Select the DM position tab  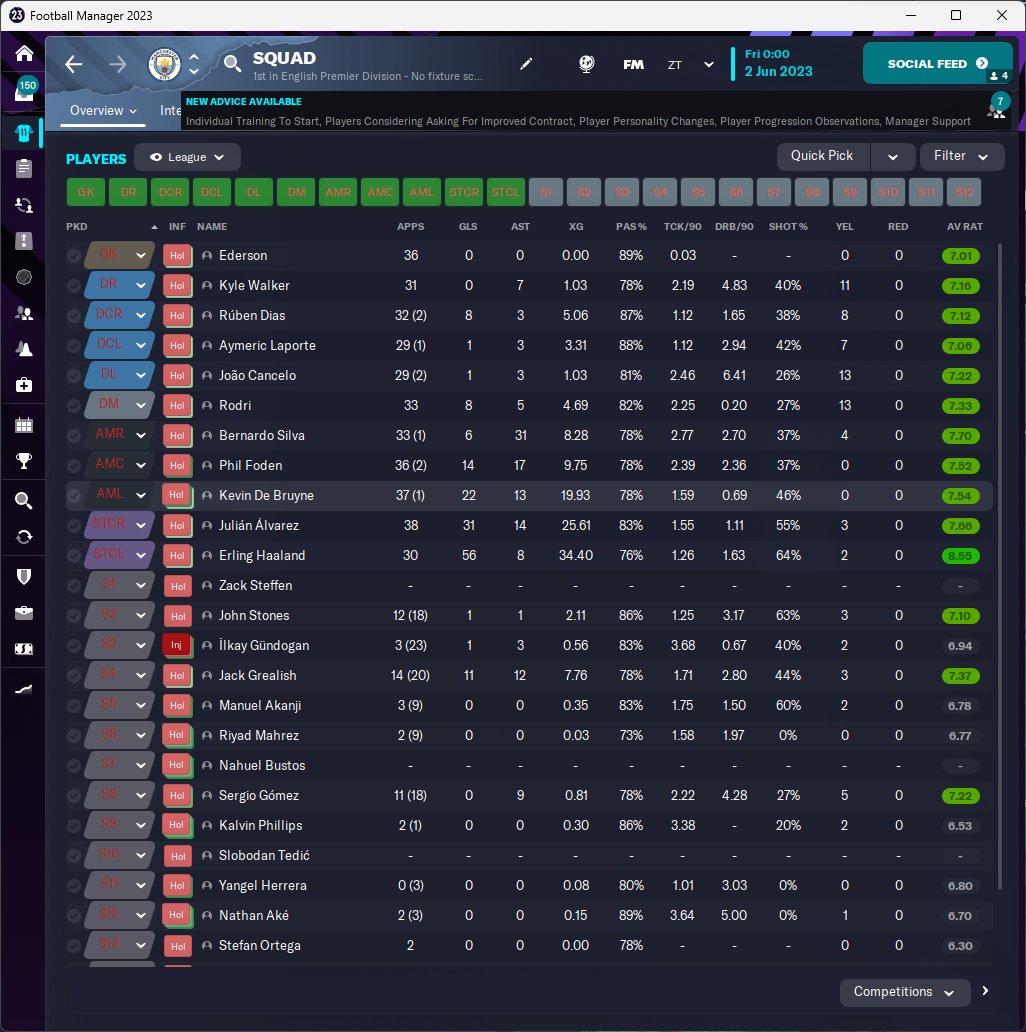[296, 192]
